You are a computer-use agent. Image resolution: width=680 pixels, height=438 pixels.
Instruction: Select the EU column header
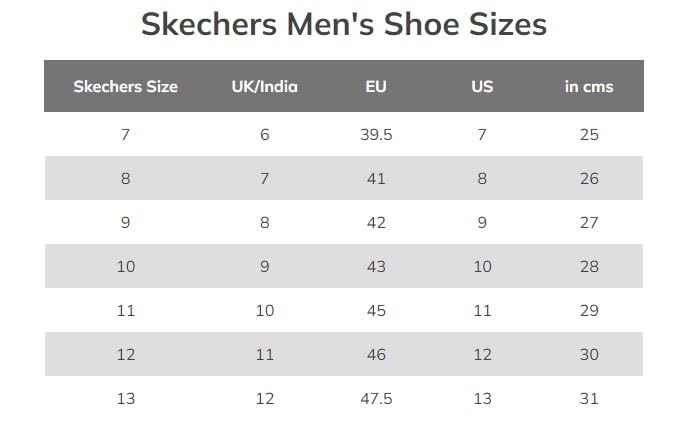376,86
